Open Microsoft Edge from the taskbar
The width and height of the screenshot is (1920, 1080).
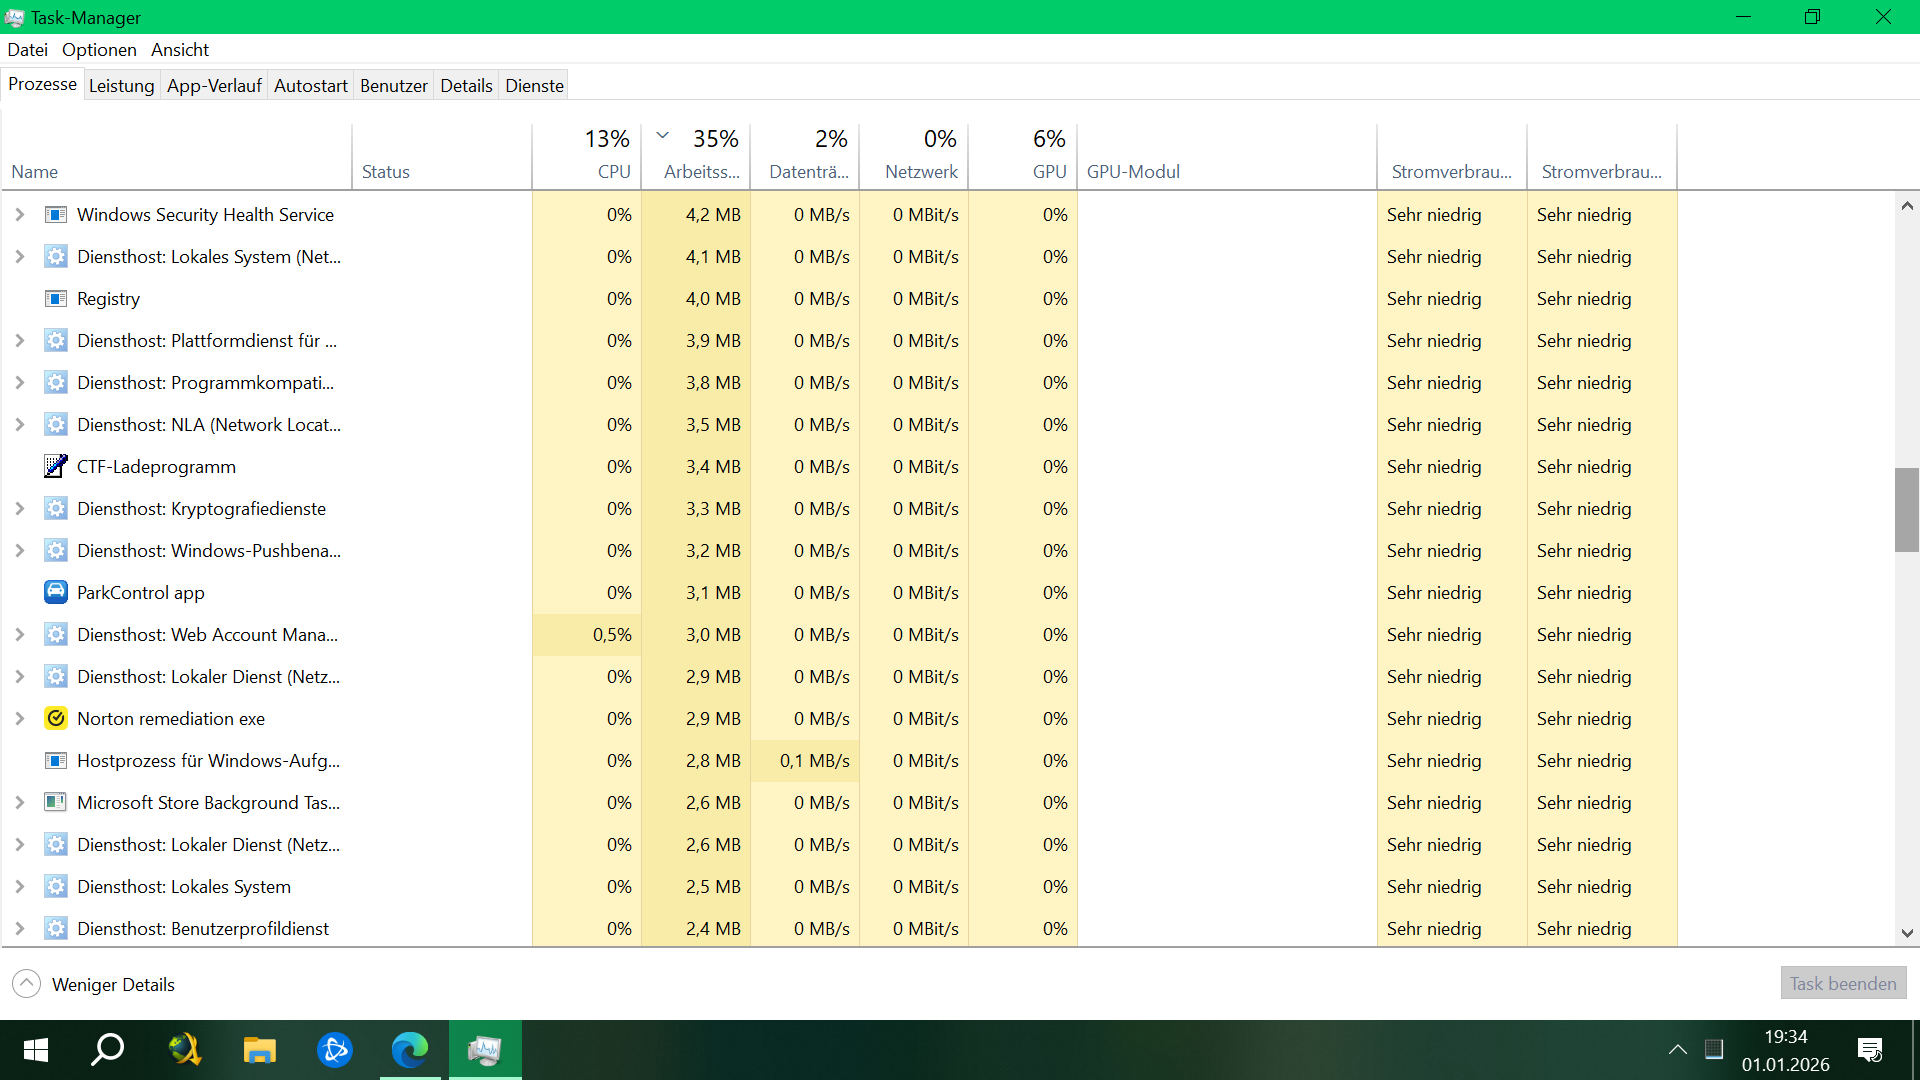pos(409,1050)
